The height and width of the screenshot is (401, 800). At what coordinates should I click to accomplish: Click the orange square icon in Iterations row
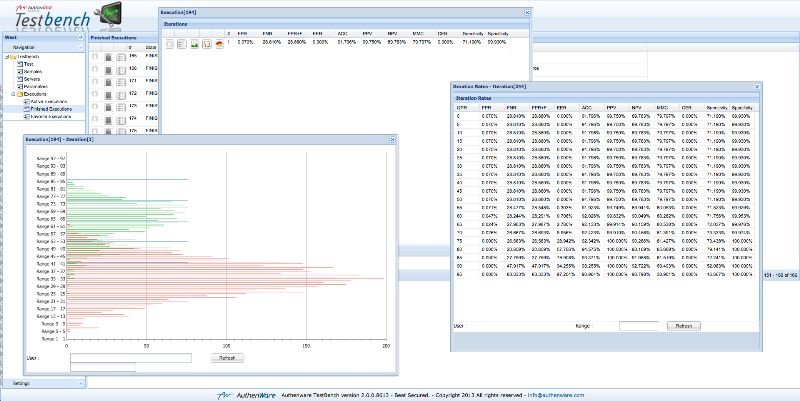pos(207,44)
